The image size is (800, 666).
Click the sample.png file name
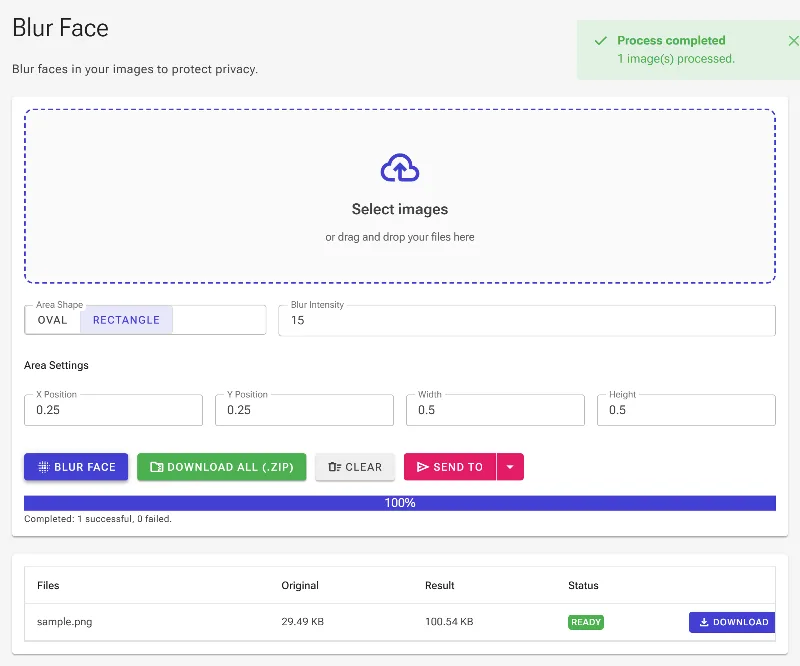[65, 622]
